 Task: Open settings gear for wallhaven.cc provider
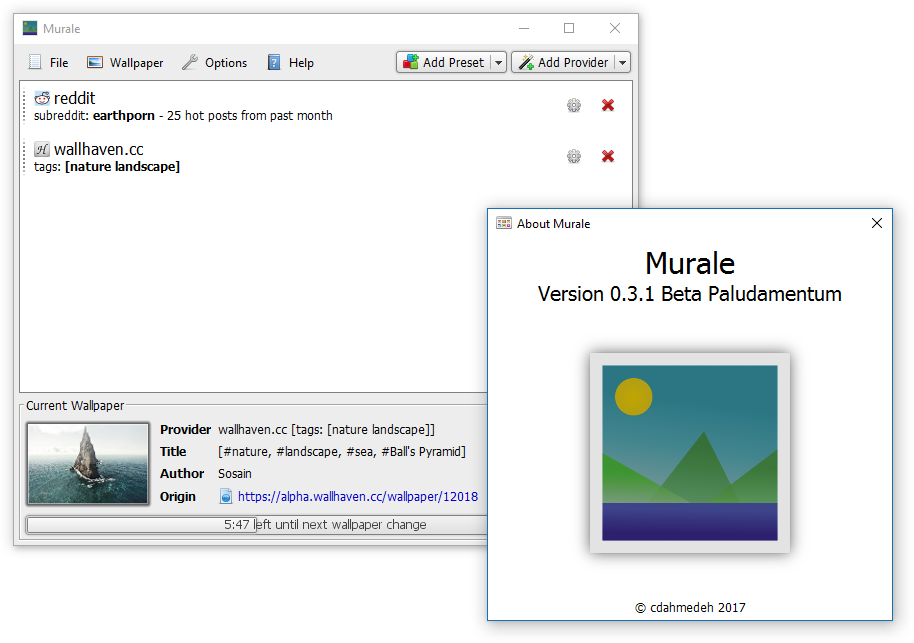tap(574, 156)
